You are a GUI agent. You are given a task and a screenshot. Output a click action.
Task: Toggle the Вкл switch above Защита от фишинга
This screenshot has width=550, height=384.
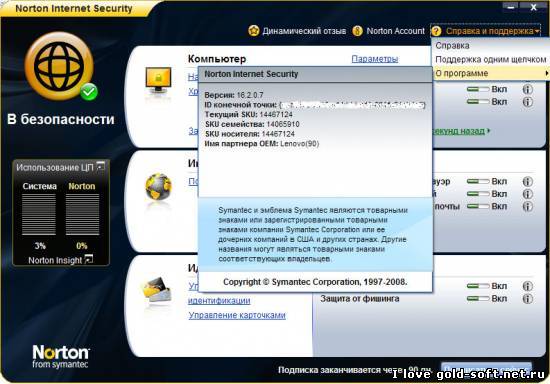pyautogui.click(x=478, y=286)
